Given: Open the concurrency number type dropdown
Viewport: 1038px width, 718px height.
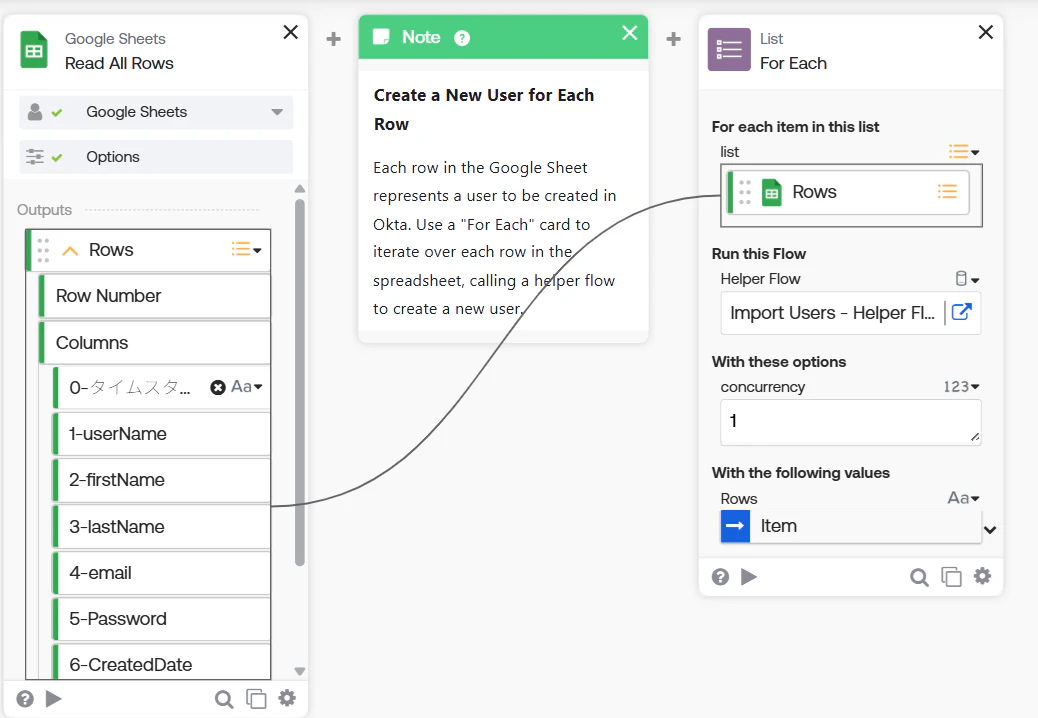Looking at the screenshot, I should (961, 386).
